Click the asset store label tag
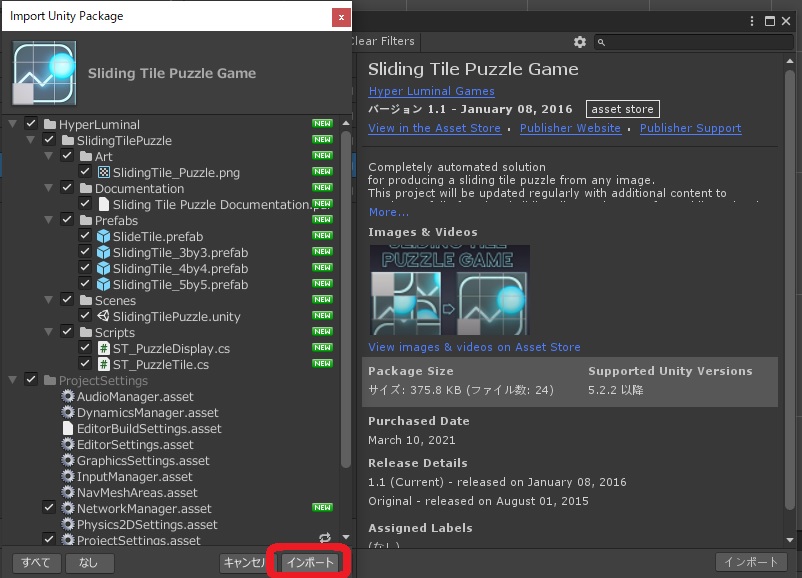This screenshot has height=578, width=802. [622, 109]
